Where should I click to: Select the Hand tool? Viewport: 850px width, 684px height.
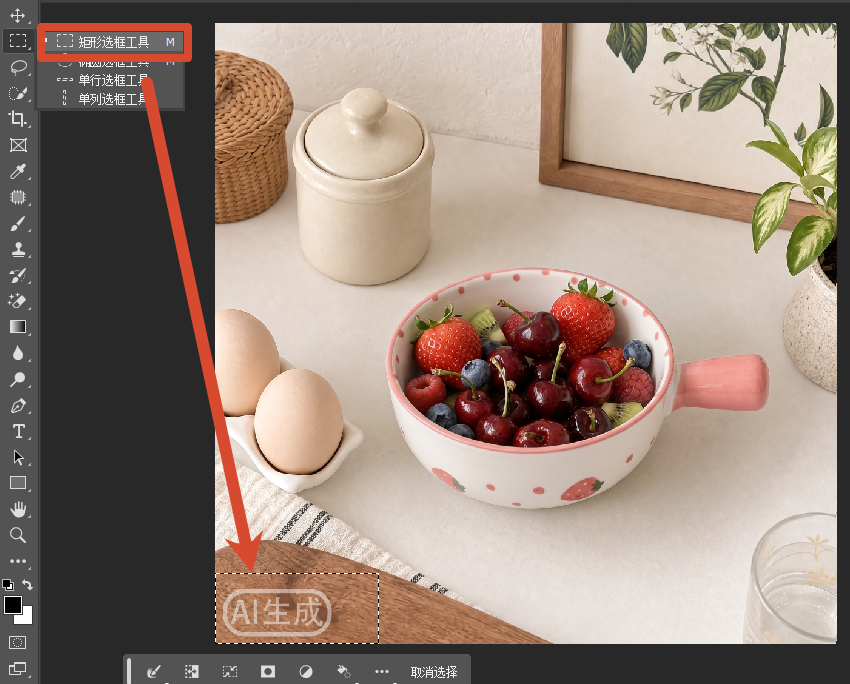coord(18,509)
